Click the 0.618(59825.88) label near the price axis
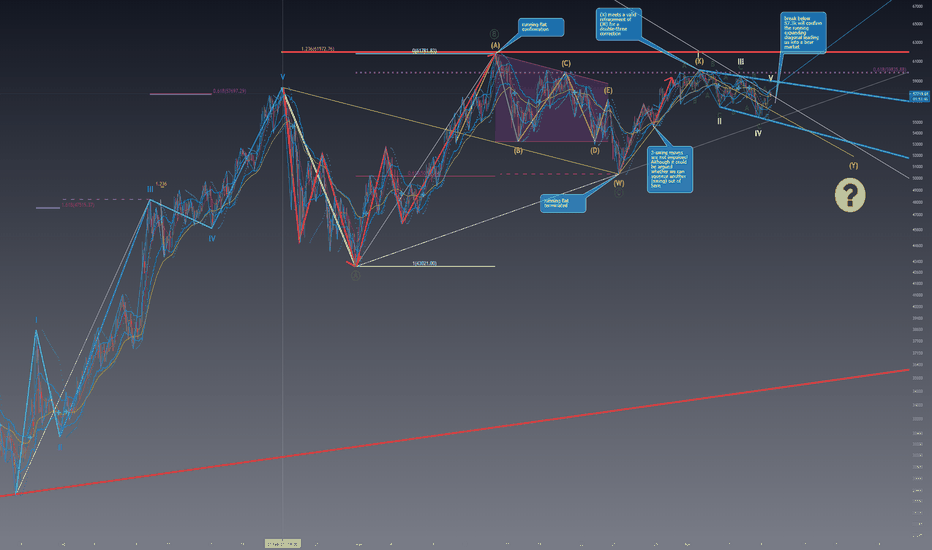This screenshot has width=932, height=550. click(x=889, y=70)
